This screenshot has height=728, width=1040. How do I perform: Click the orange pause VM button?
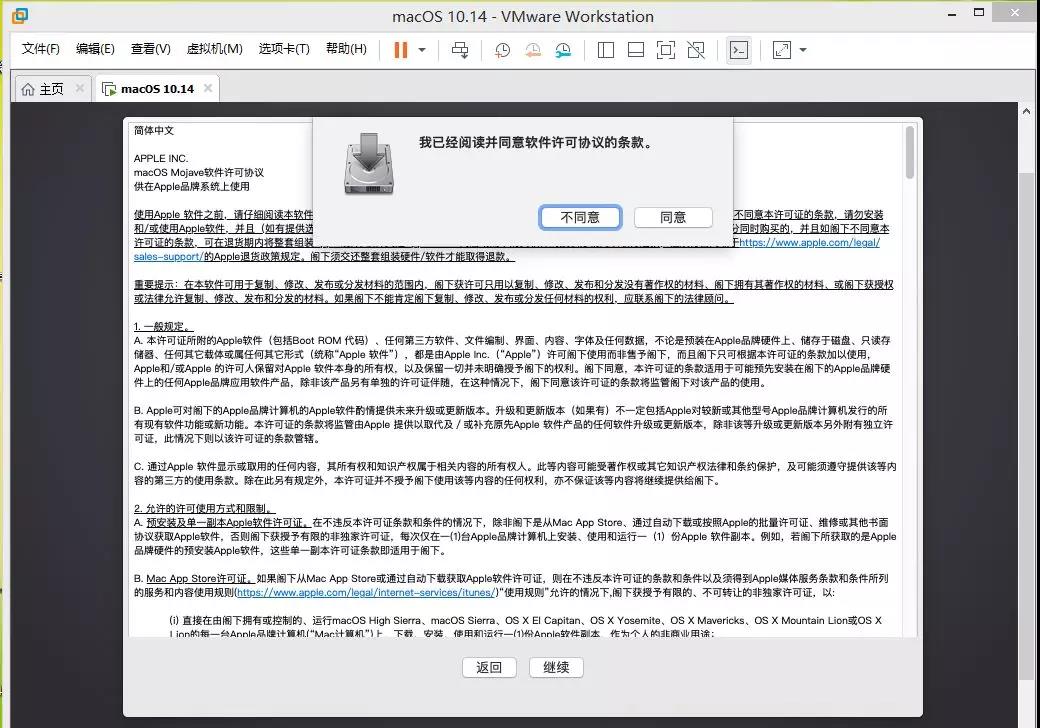pos(401,50)
